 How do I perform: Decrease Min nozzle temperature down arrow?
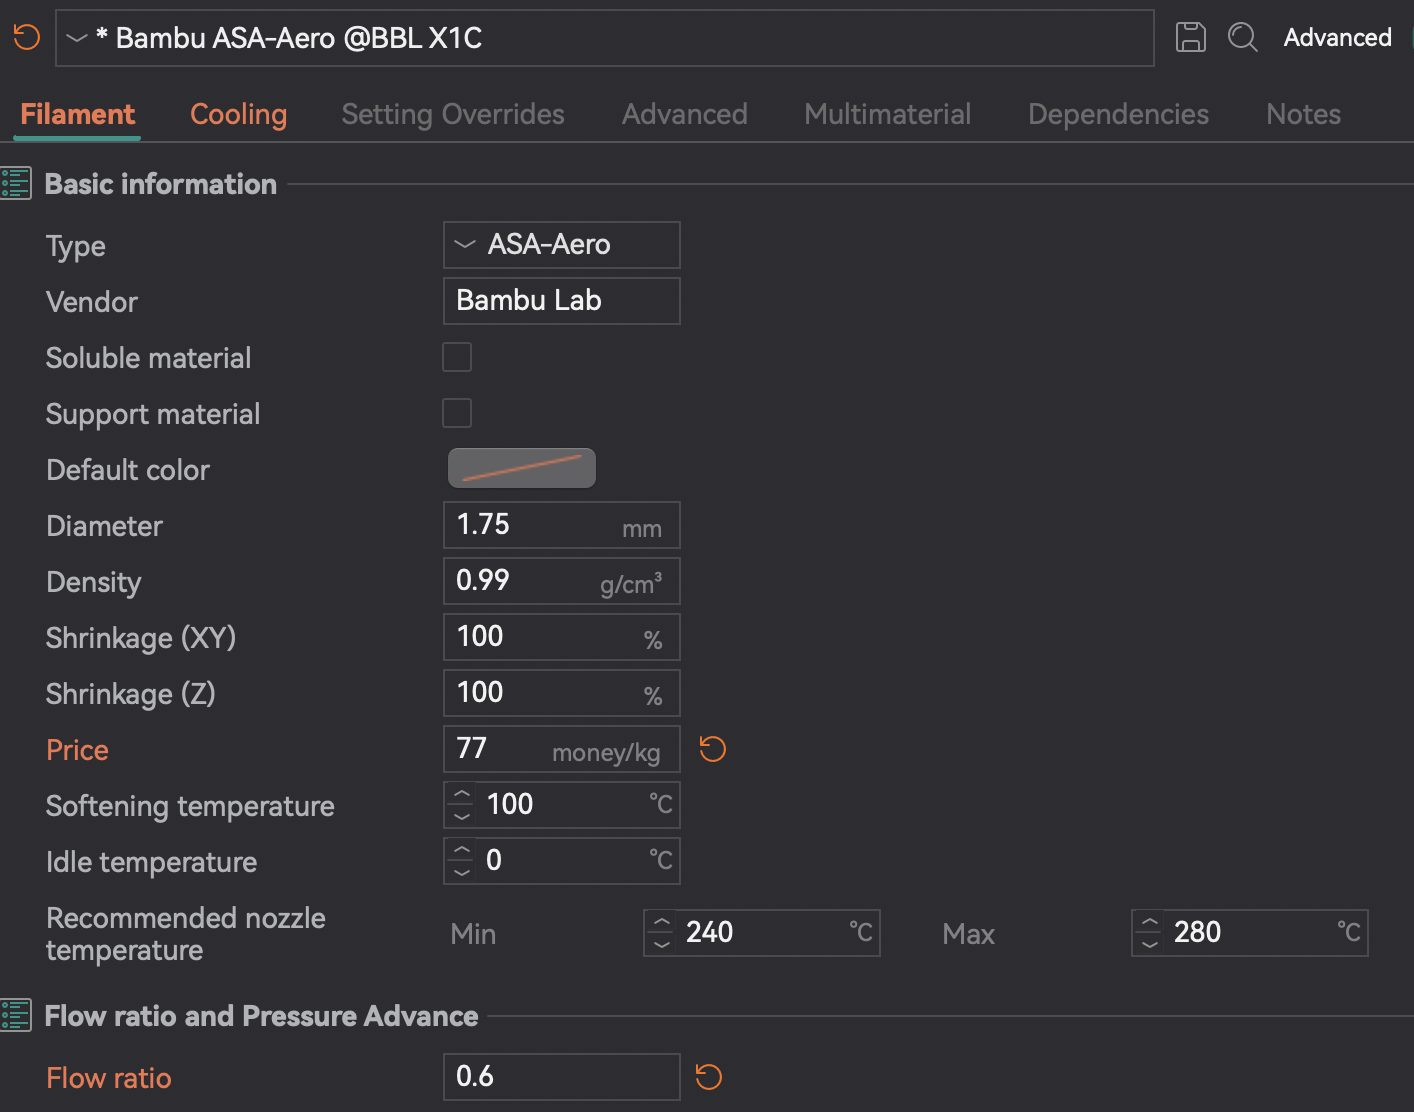coord(661,944)
